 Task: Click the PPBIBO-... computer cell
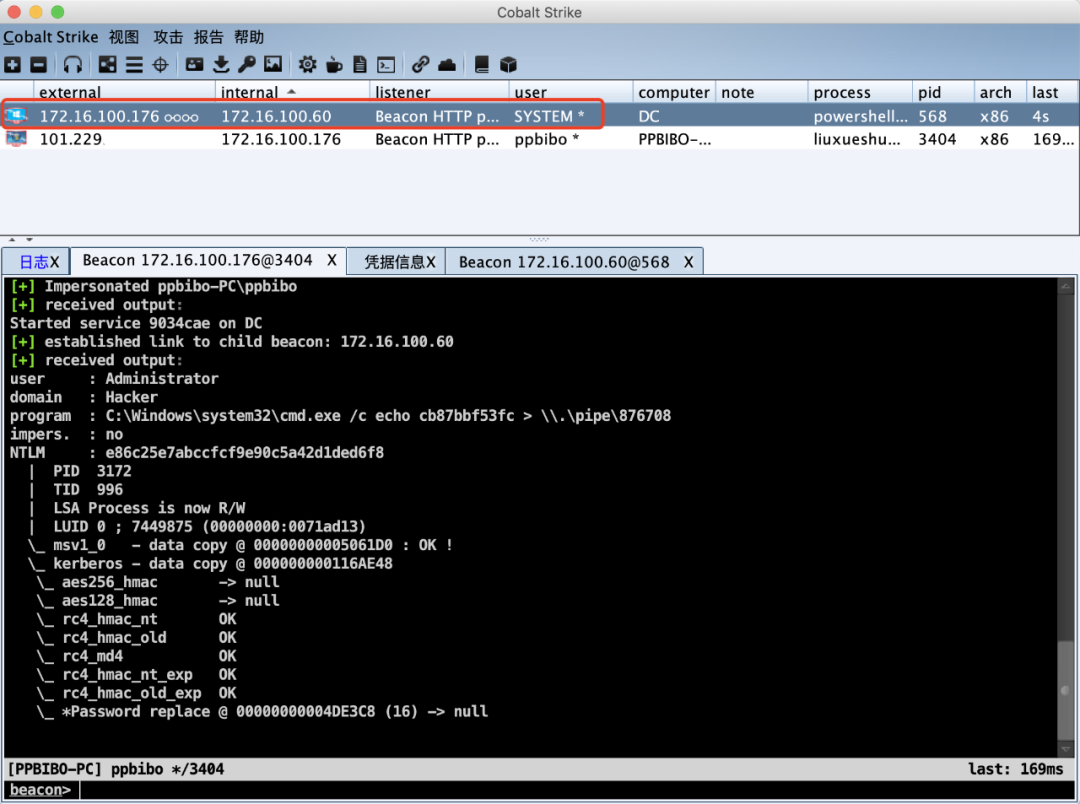pos(675,139)
